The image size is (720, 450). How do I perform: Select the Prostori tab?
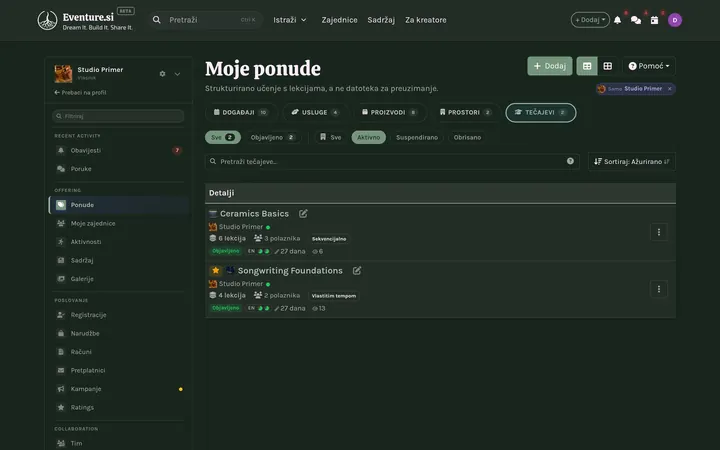(466, 112)
